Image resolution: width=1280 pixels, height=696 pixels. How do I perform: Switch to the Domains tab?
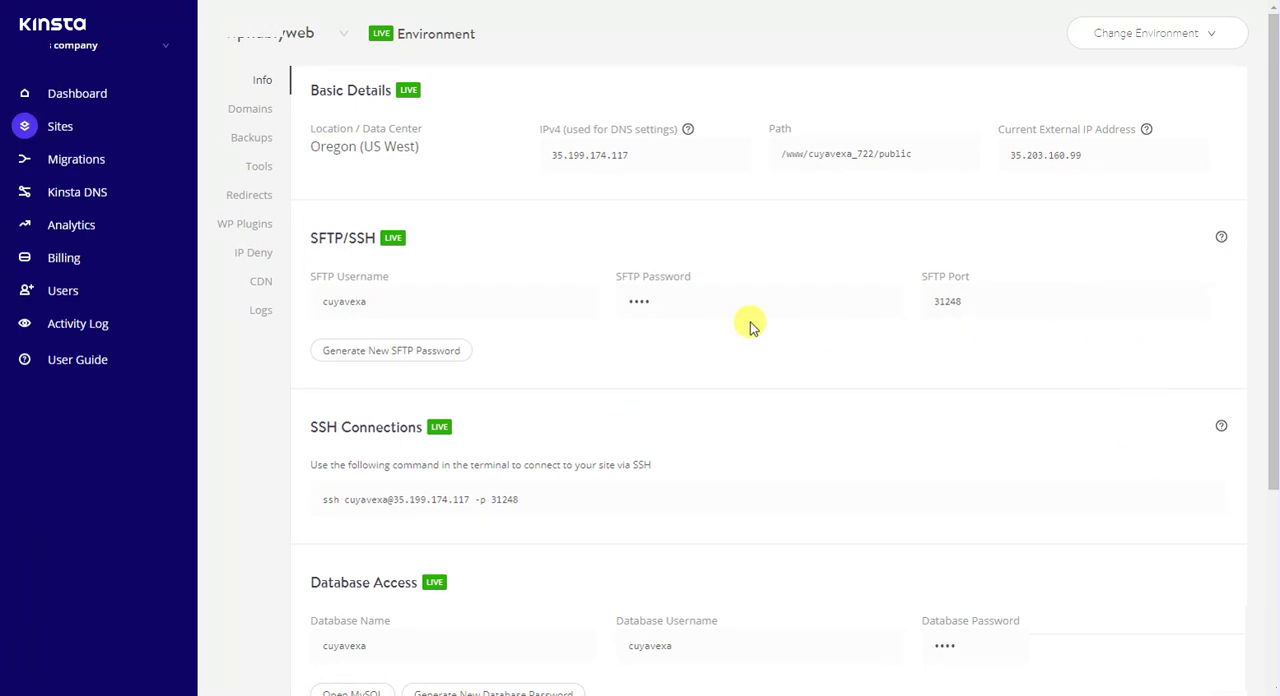point(249,108)
